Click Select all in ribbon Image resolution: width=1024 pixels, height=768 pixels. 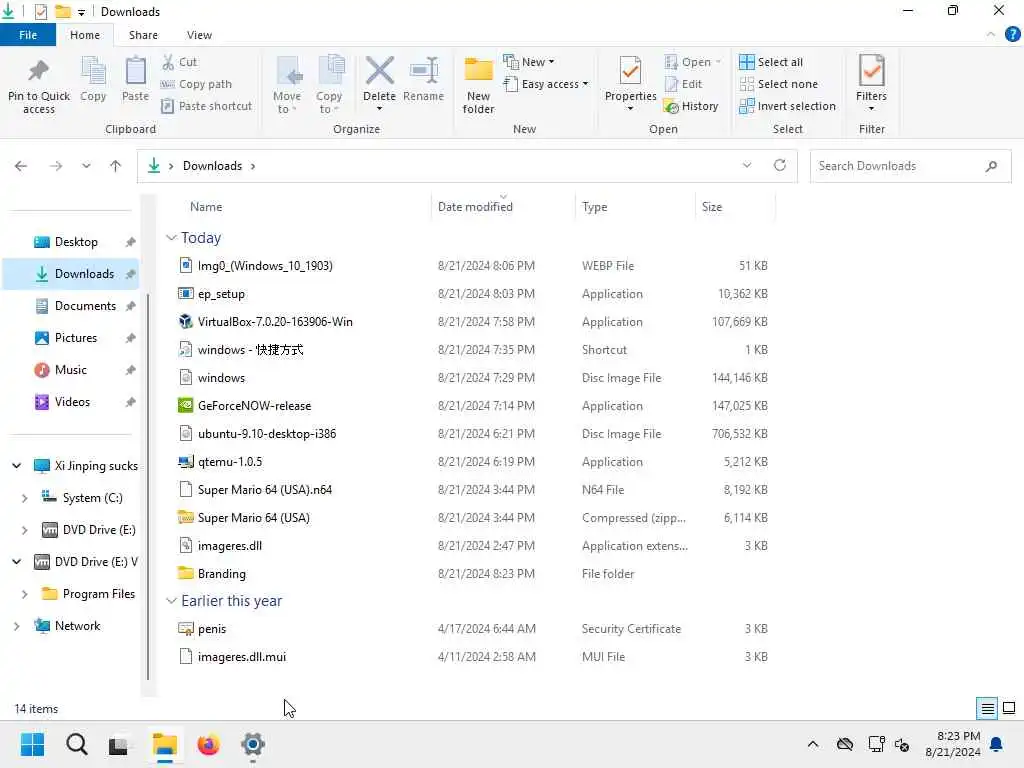coord(771,62)
